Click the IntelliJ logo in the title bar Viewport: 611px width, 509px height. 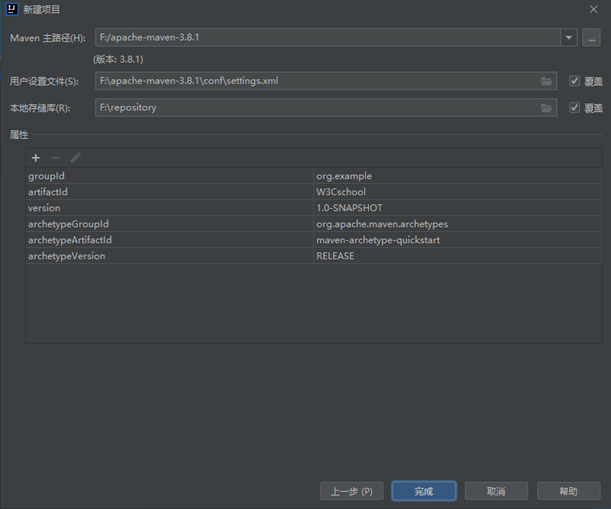(x=11, y=9)
